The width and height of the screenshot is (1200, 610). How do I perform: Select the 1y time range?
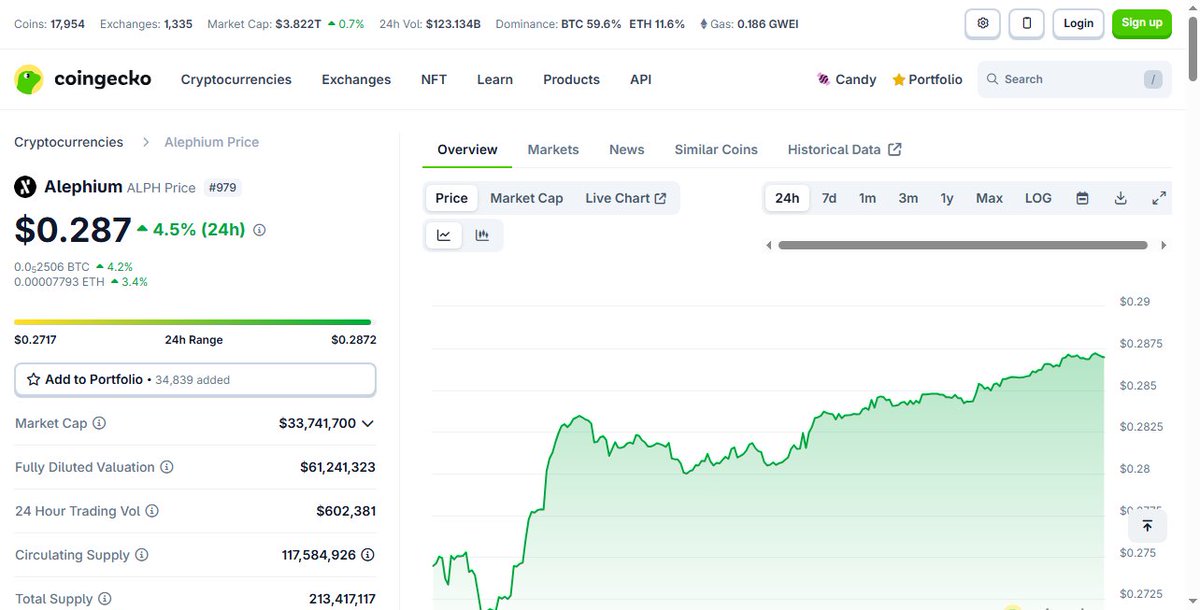[x=947, y=198]
